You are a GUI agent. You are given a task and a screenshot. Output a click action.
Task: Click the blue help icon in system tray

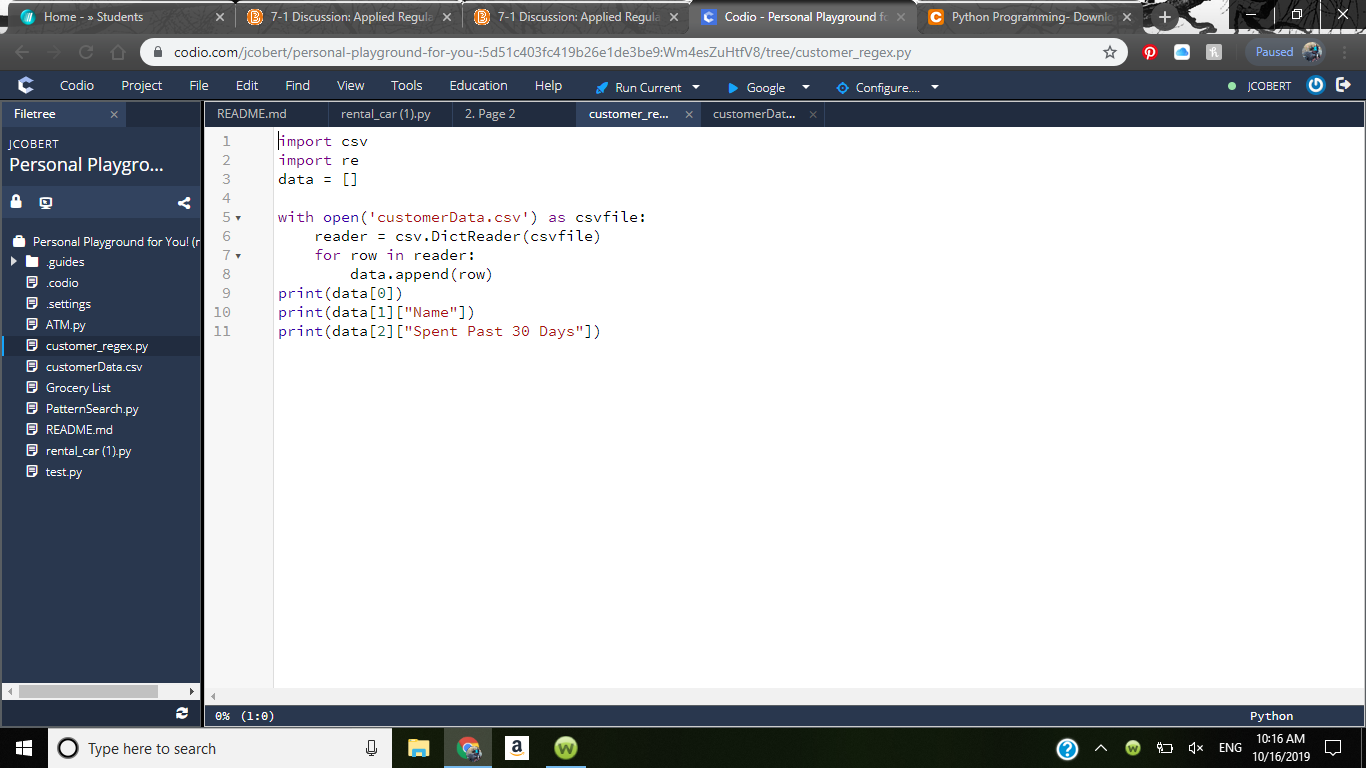coord(1068,748)
